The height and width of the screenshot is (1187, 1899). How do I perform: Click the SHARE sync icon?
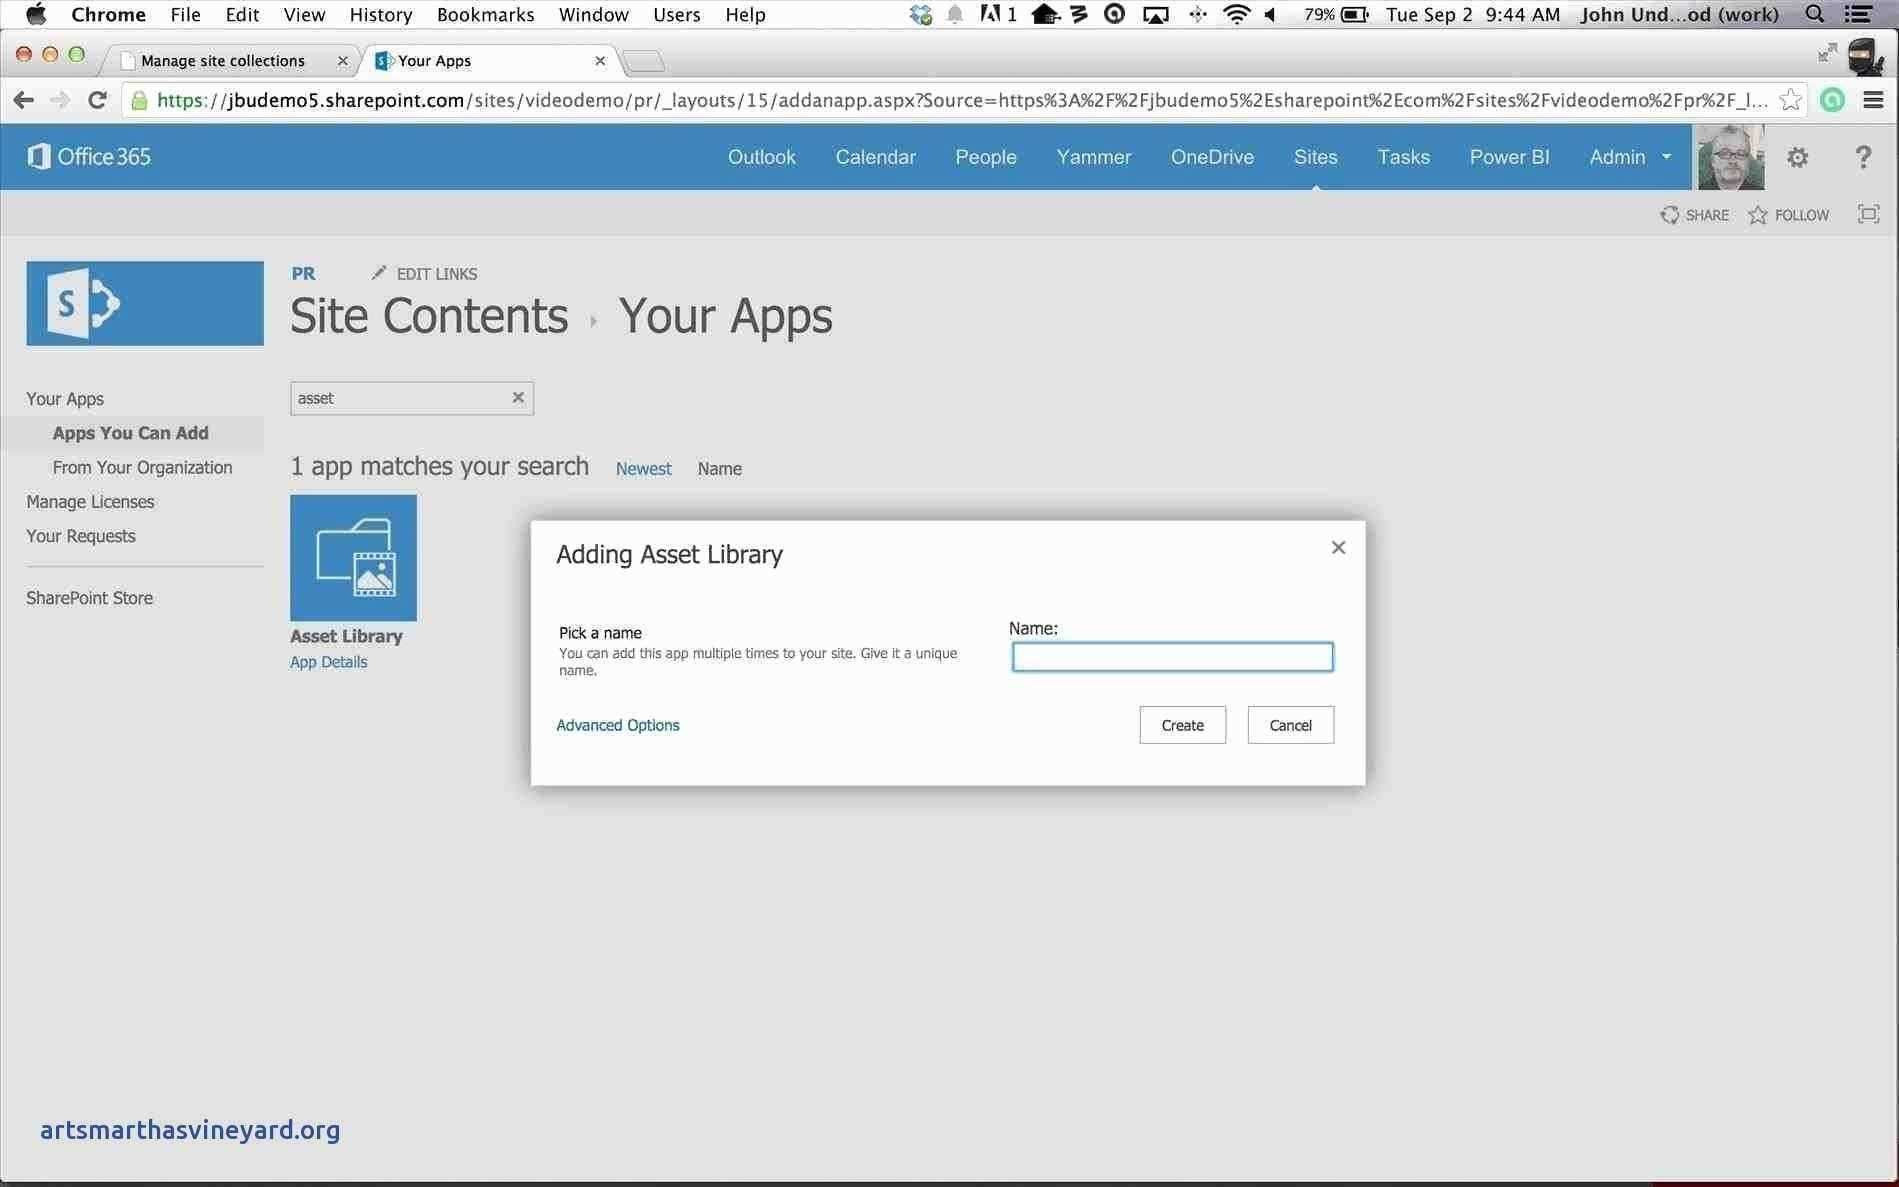[x=1669, y=215]
